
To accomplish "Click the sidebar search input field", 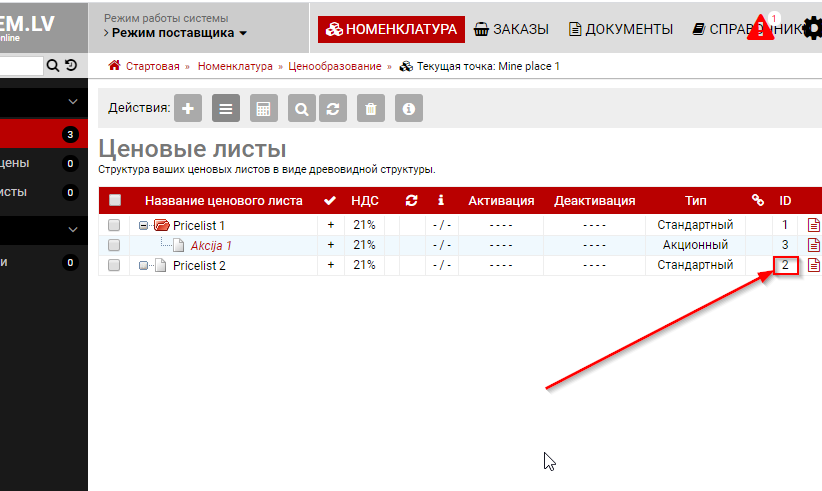I will coord(21,66).
